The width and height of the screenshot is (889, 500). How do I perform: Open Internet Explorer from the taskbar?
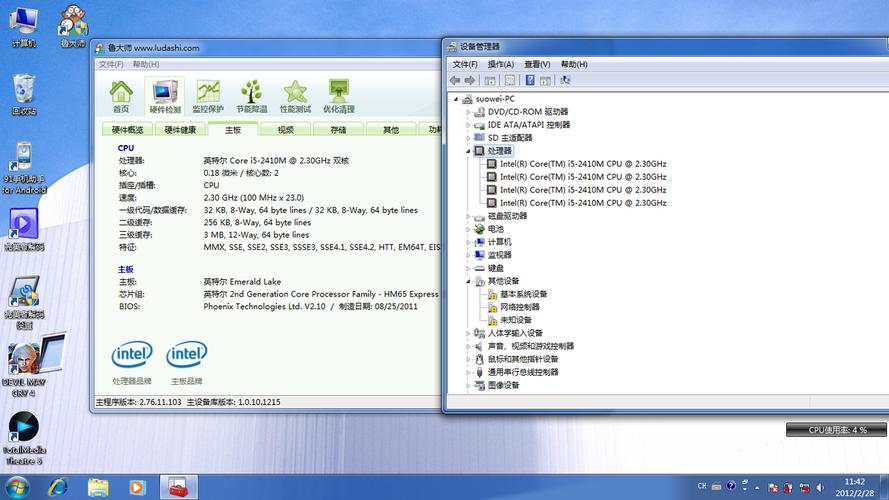[58, 488]
